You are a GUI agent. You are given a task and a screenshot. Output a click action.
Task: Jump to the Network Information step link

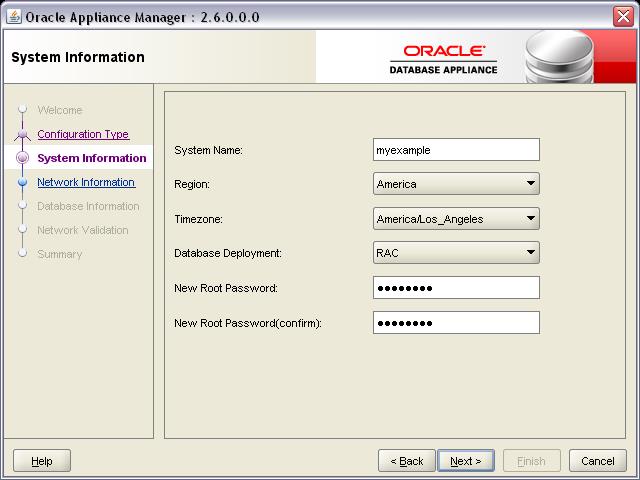[x=86, y=182]
